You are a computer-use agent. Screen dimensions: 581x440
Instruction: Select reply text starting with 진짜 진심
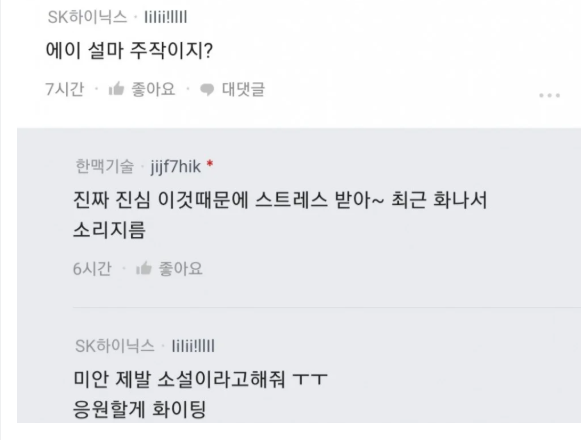[280, 215]
